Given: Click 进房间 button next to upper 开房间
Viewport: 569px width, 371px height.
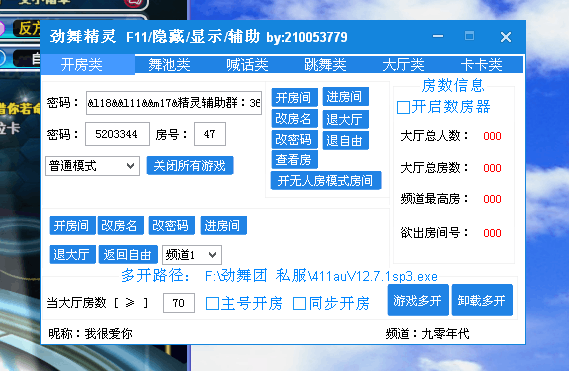Looking at the screenshot, I should (345, 97).
